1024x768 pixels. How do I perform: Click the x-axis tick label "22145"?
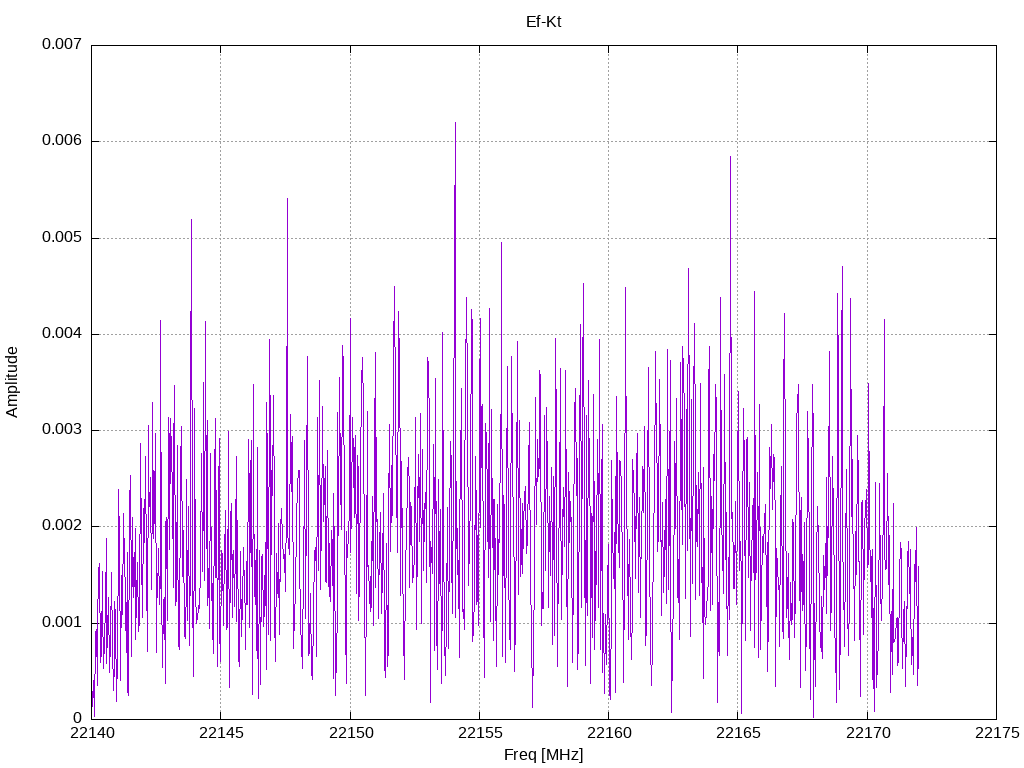[221, 733]
